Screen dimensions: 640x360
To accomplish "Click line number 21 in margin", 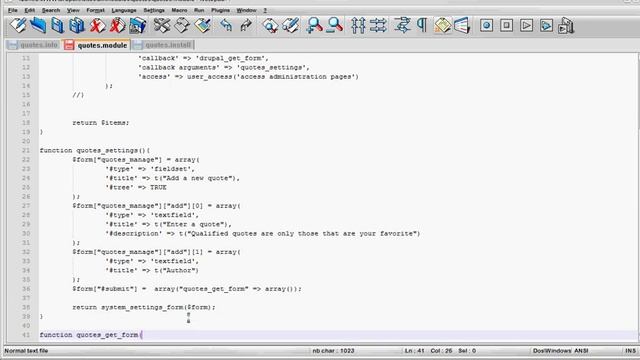I will pos(26,151).
